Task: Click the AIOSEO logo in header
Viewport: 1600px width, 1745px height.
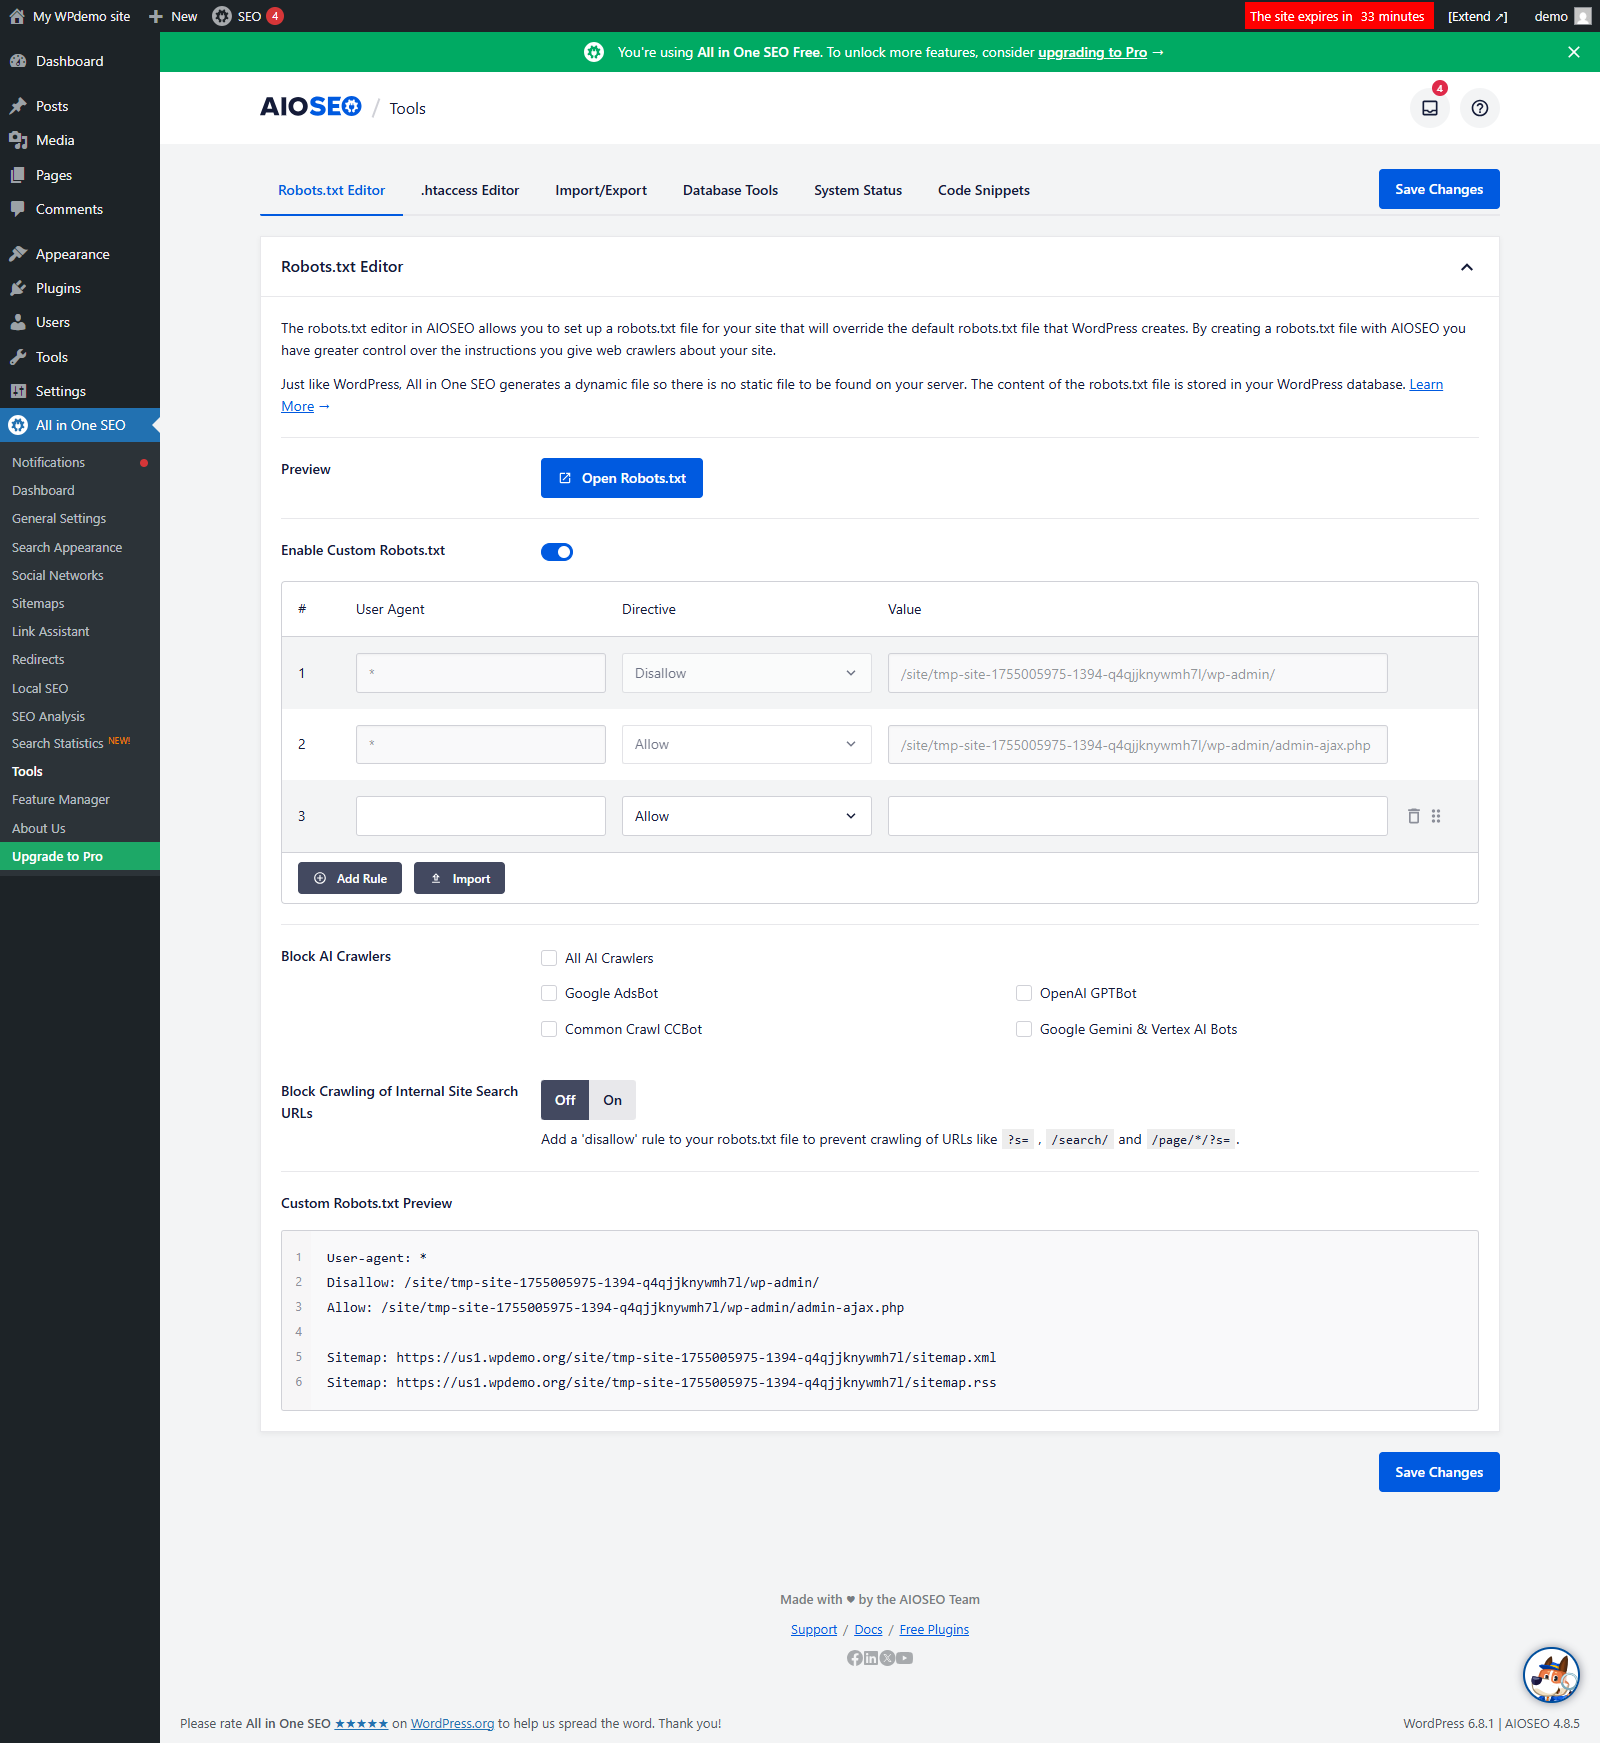Action: point(310,107)
